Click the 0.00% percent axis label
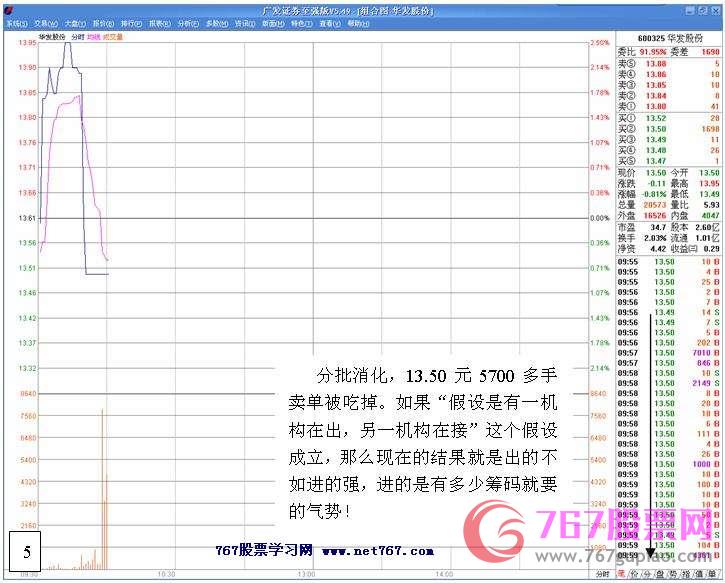725x583 pixels. (x=600, y=218)
